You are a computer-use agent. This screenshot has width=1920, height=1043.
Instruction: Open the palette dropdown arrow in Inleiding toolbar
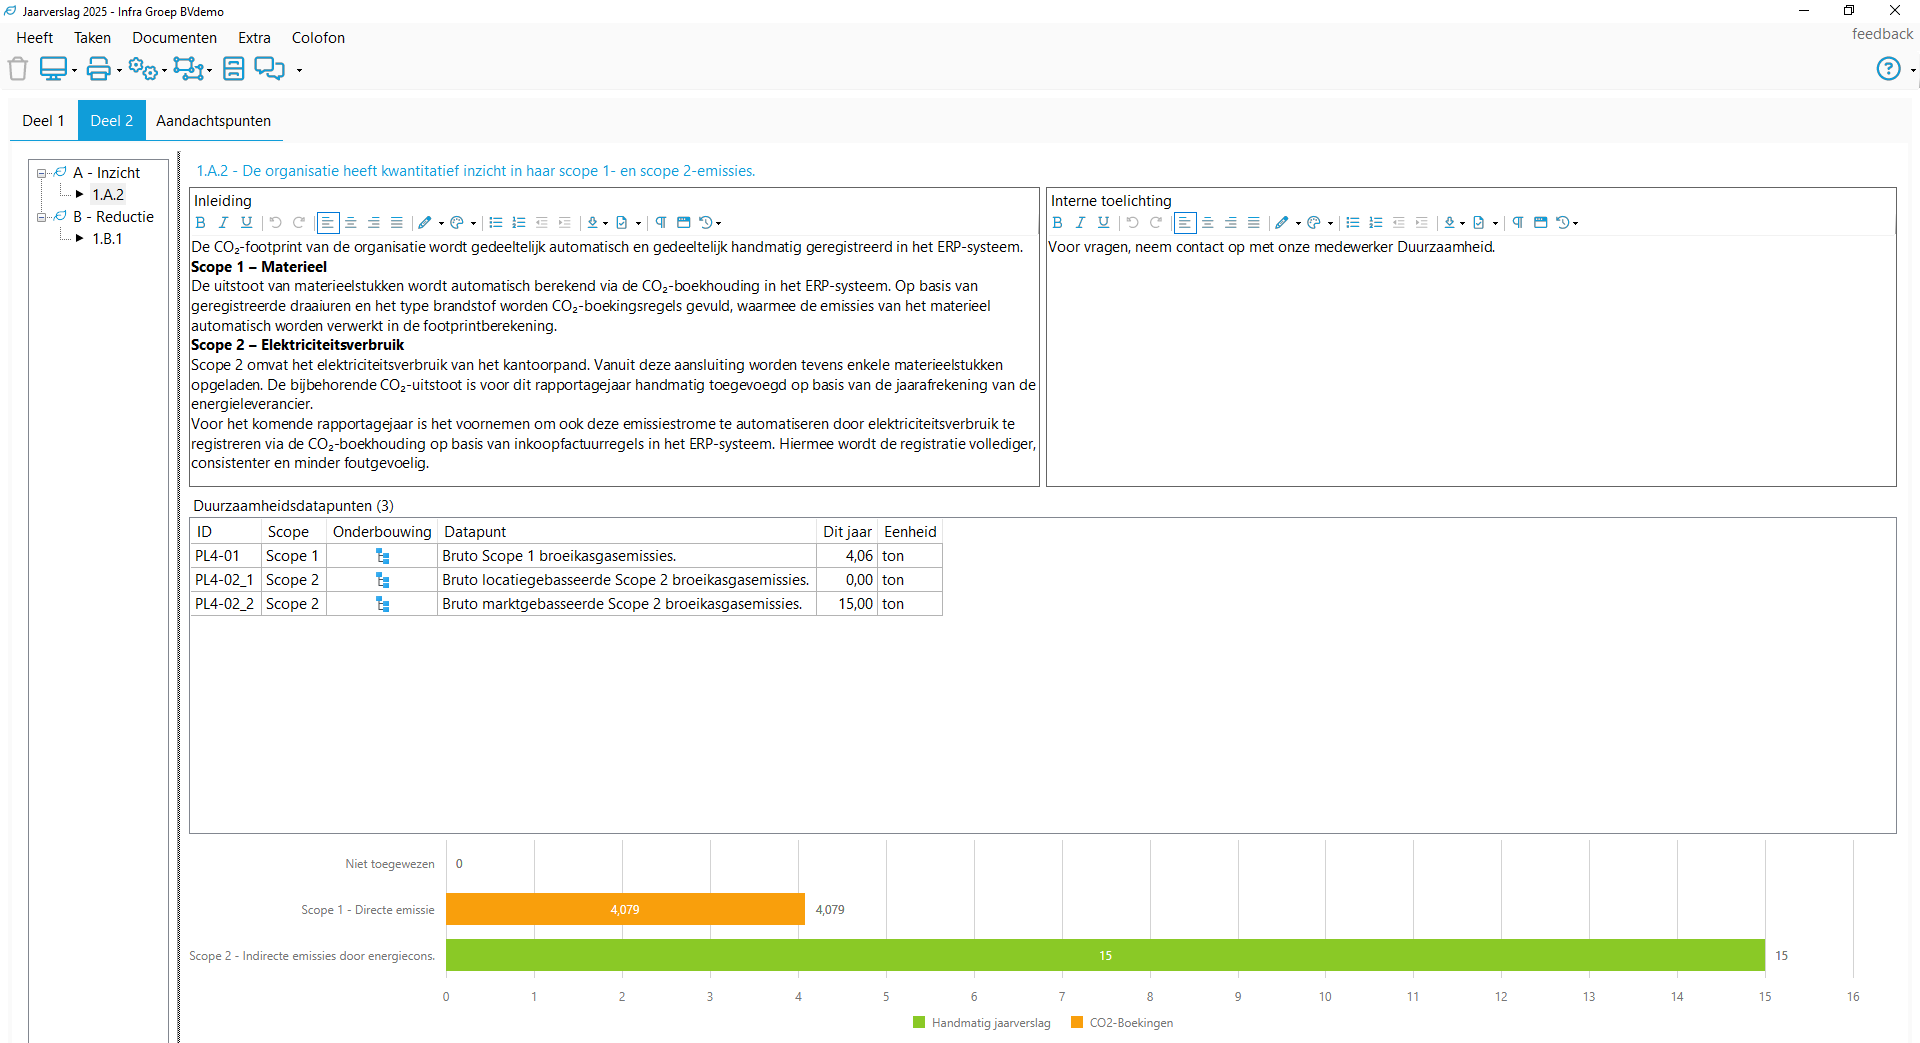click(x=473, y=224)
